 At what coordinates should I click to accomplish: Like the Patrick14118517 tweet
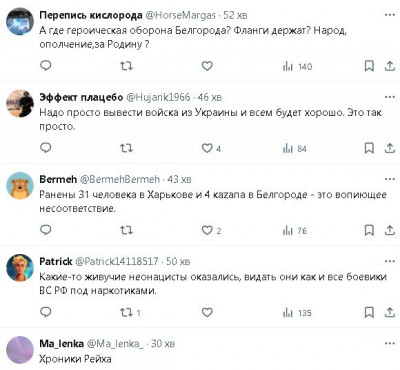pyautogui.click(x=207, y=312)
